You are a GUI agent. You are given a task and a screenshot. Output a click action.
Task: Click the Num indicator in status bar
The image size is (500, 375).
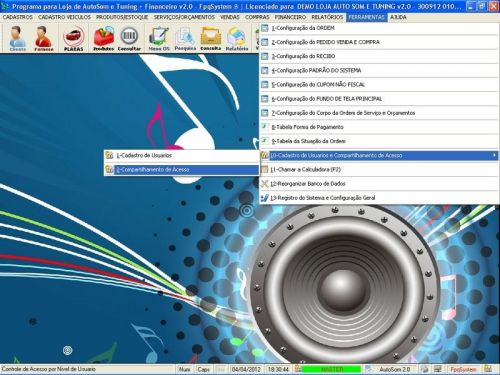(184, 369)
